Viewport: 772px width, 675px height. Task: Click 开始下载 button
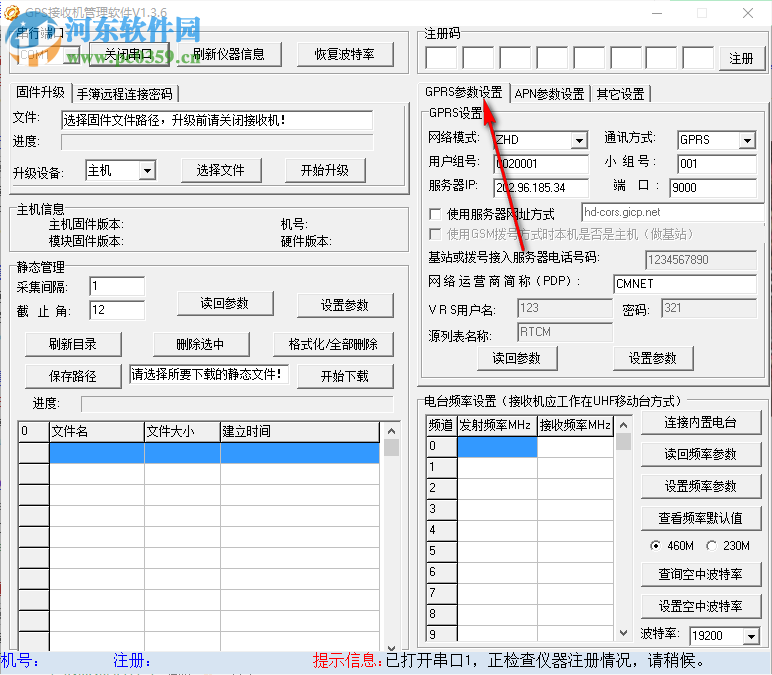tap(345, 376)
